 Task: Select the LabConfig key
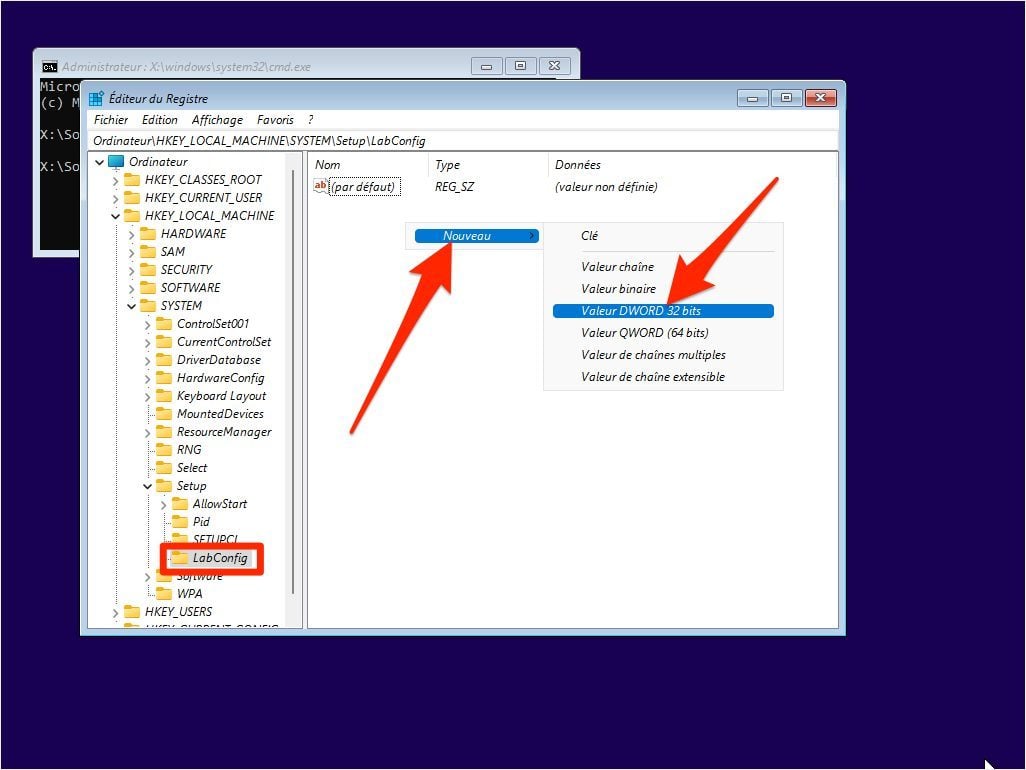tap(220, 557)
